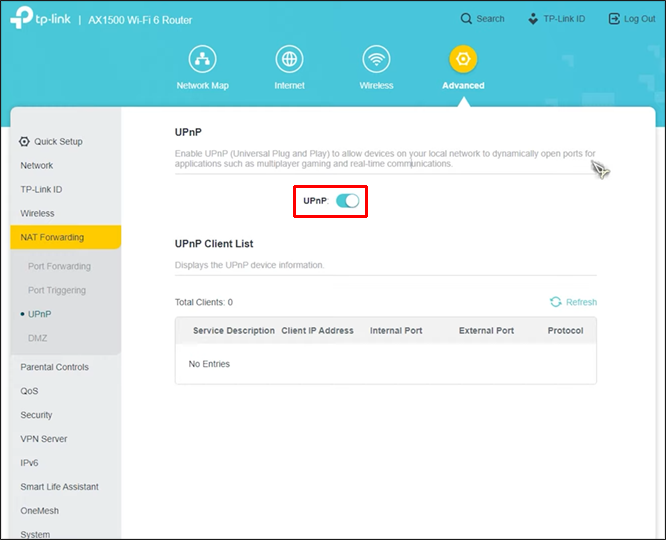
Task: Click the Refresh text link
Action: pyautogui.click(x=581, y=302)
